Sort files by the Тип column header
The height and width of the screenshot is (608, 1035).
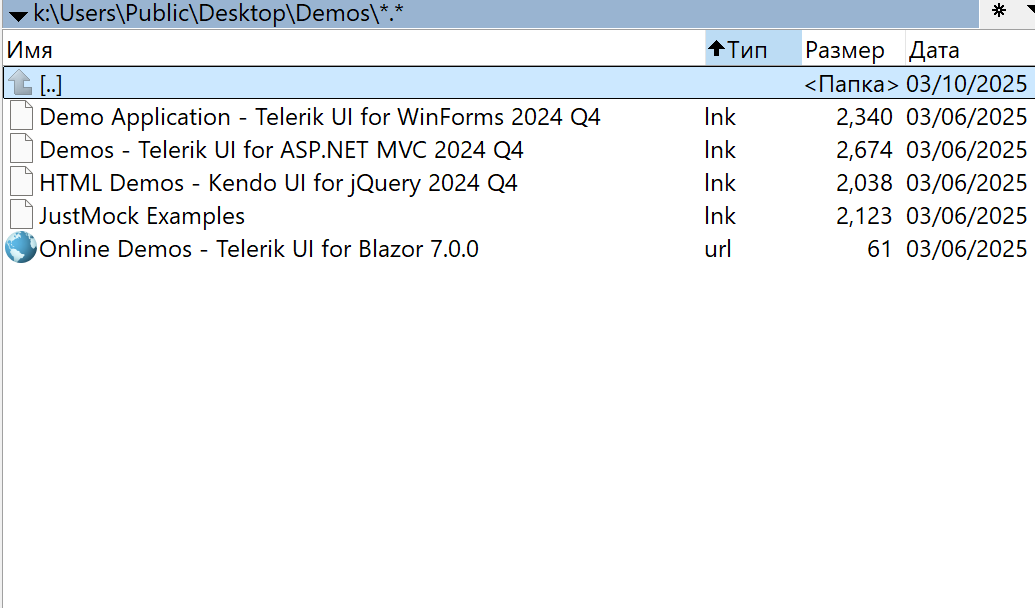click(x=753, y=50)
